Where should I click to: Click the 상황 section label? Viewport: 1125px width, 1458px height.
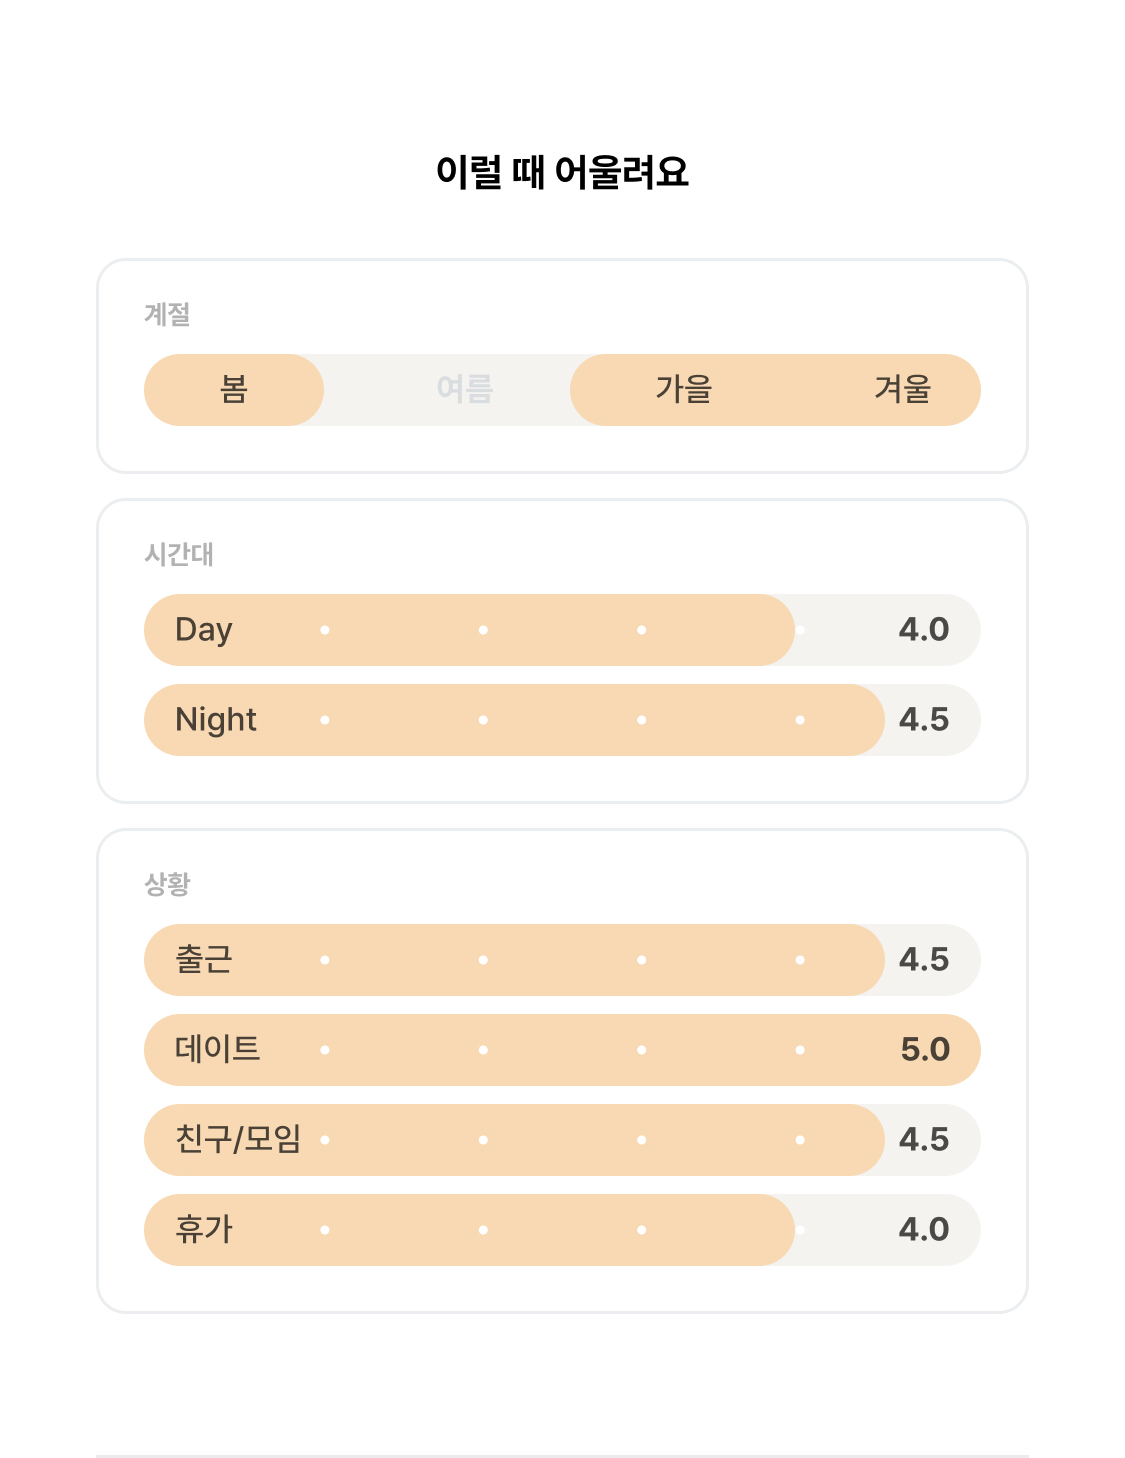click(x=167, y=885)
